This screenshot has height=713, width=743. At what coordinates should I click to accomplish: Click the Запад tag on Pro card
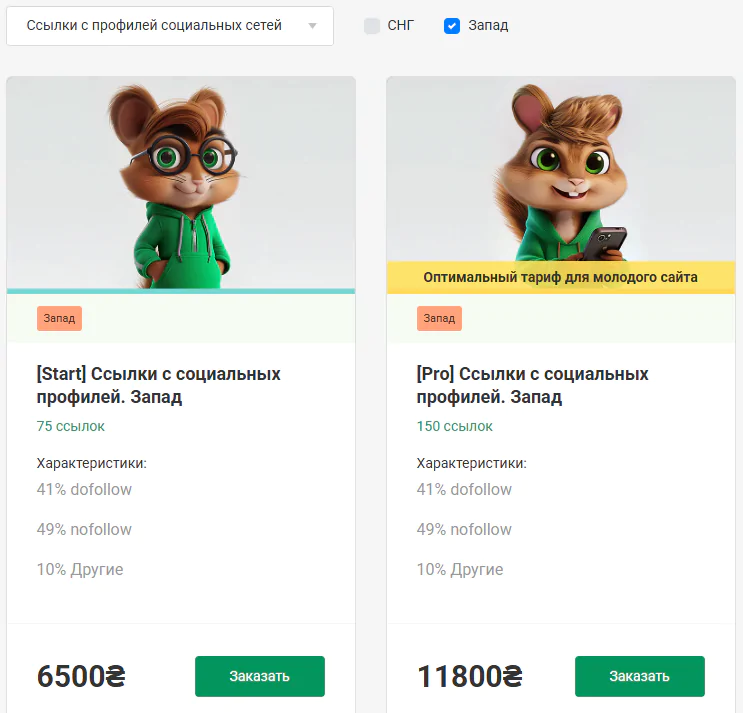tap(439, 318)
